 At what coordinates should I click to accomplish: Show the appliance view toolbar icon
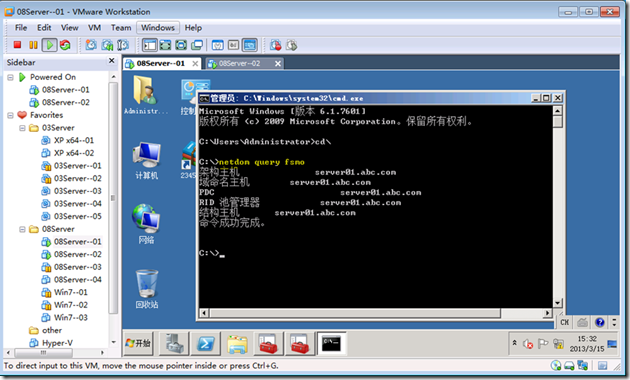tap(233, 45)
